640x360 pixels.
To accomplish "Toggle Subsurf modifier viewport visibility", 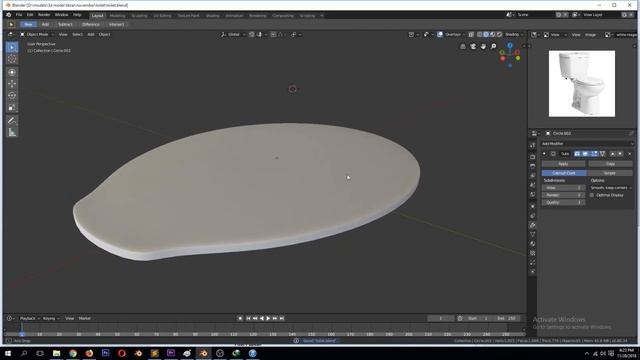I will 585,153.
